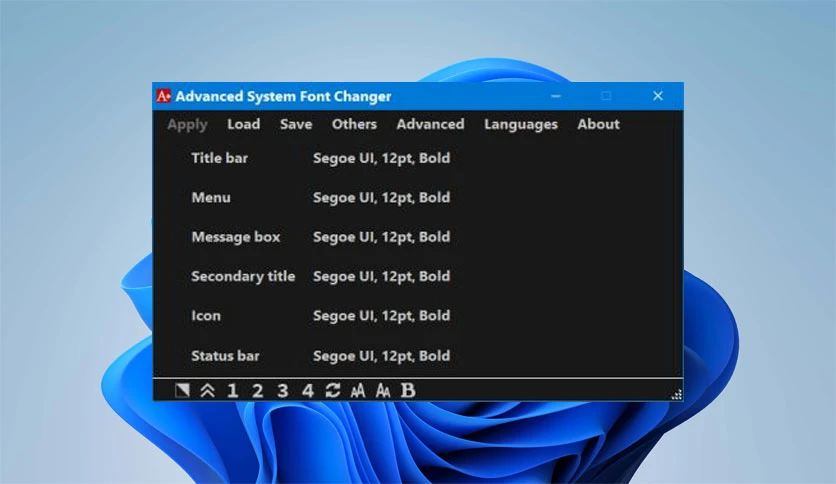This screenshot has width=836, height=484.
Task: Click the Apply menu item
Action: pyautogui.click(x=187, y=125)
